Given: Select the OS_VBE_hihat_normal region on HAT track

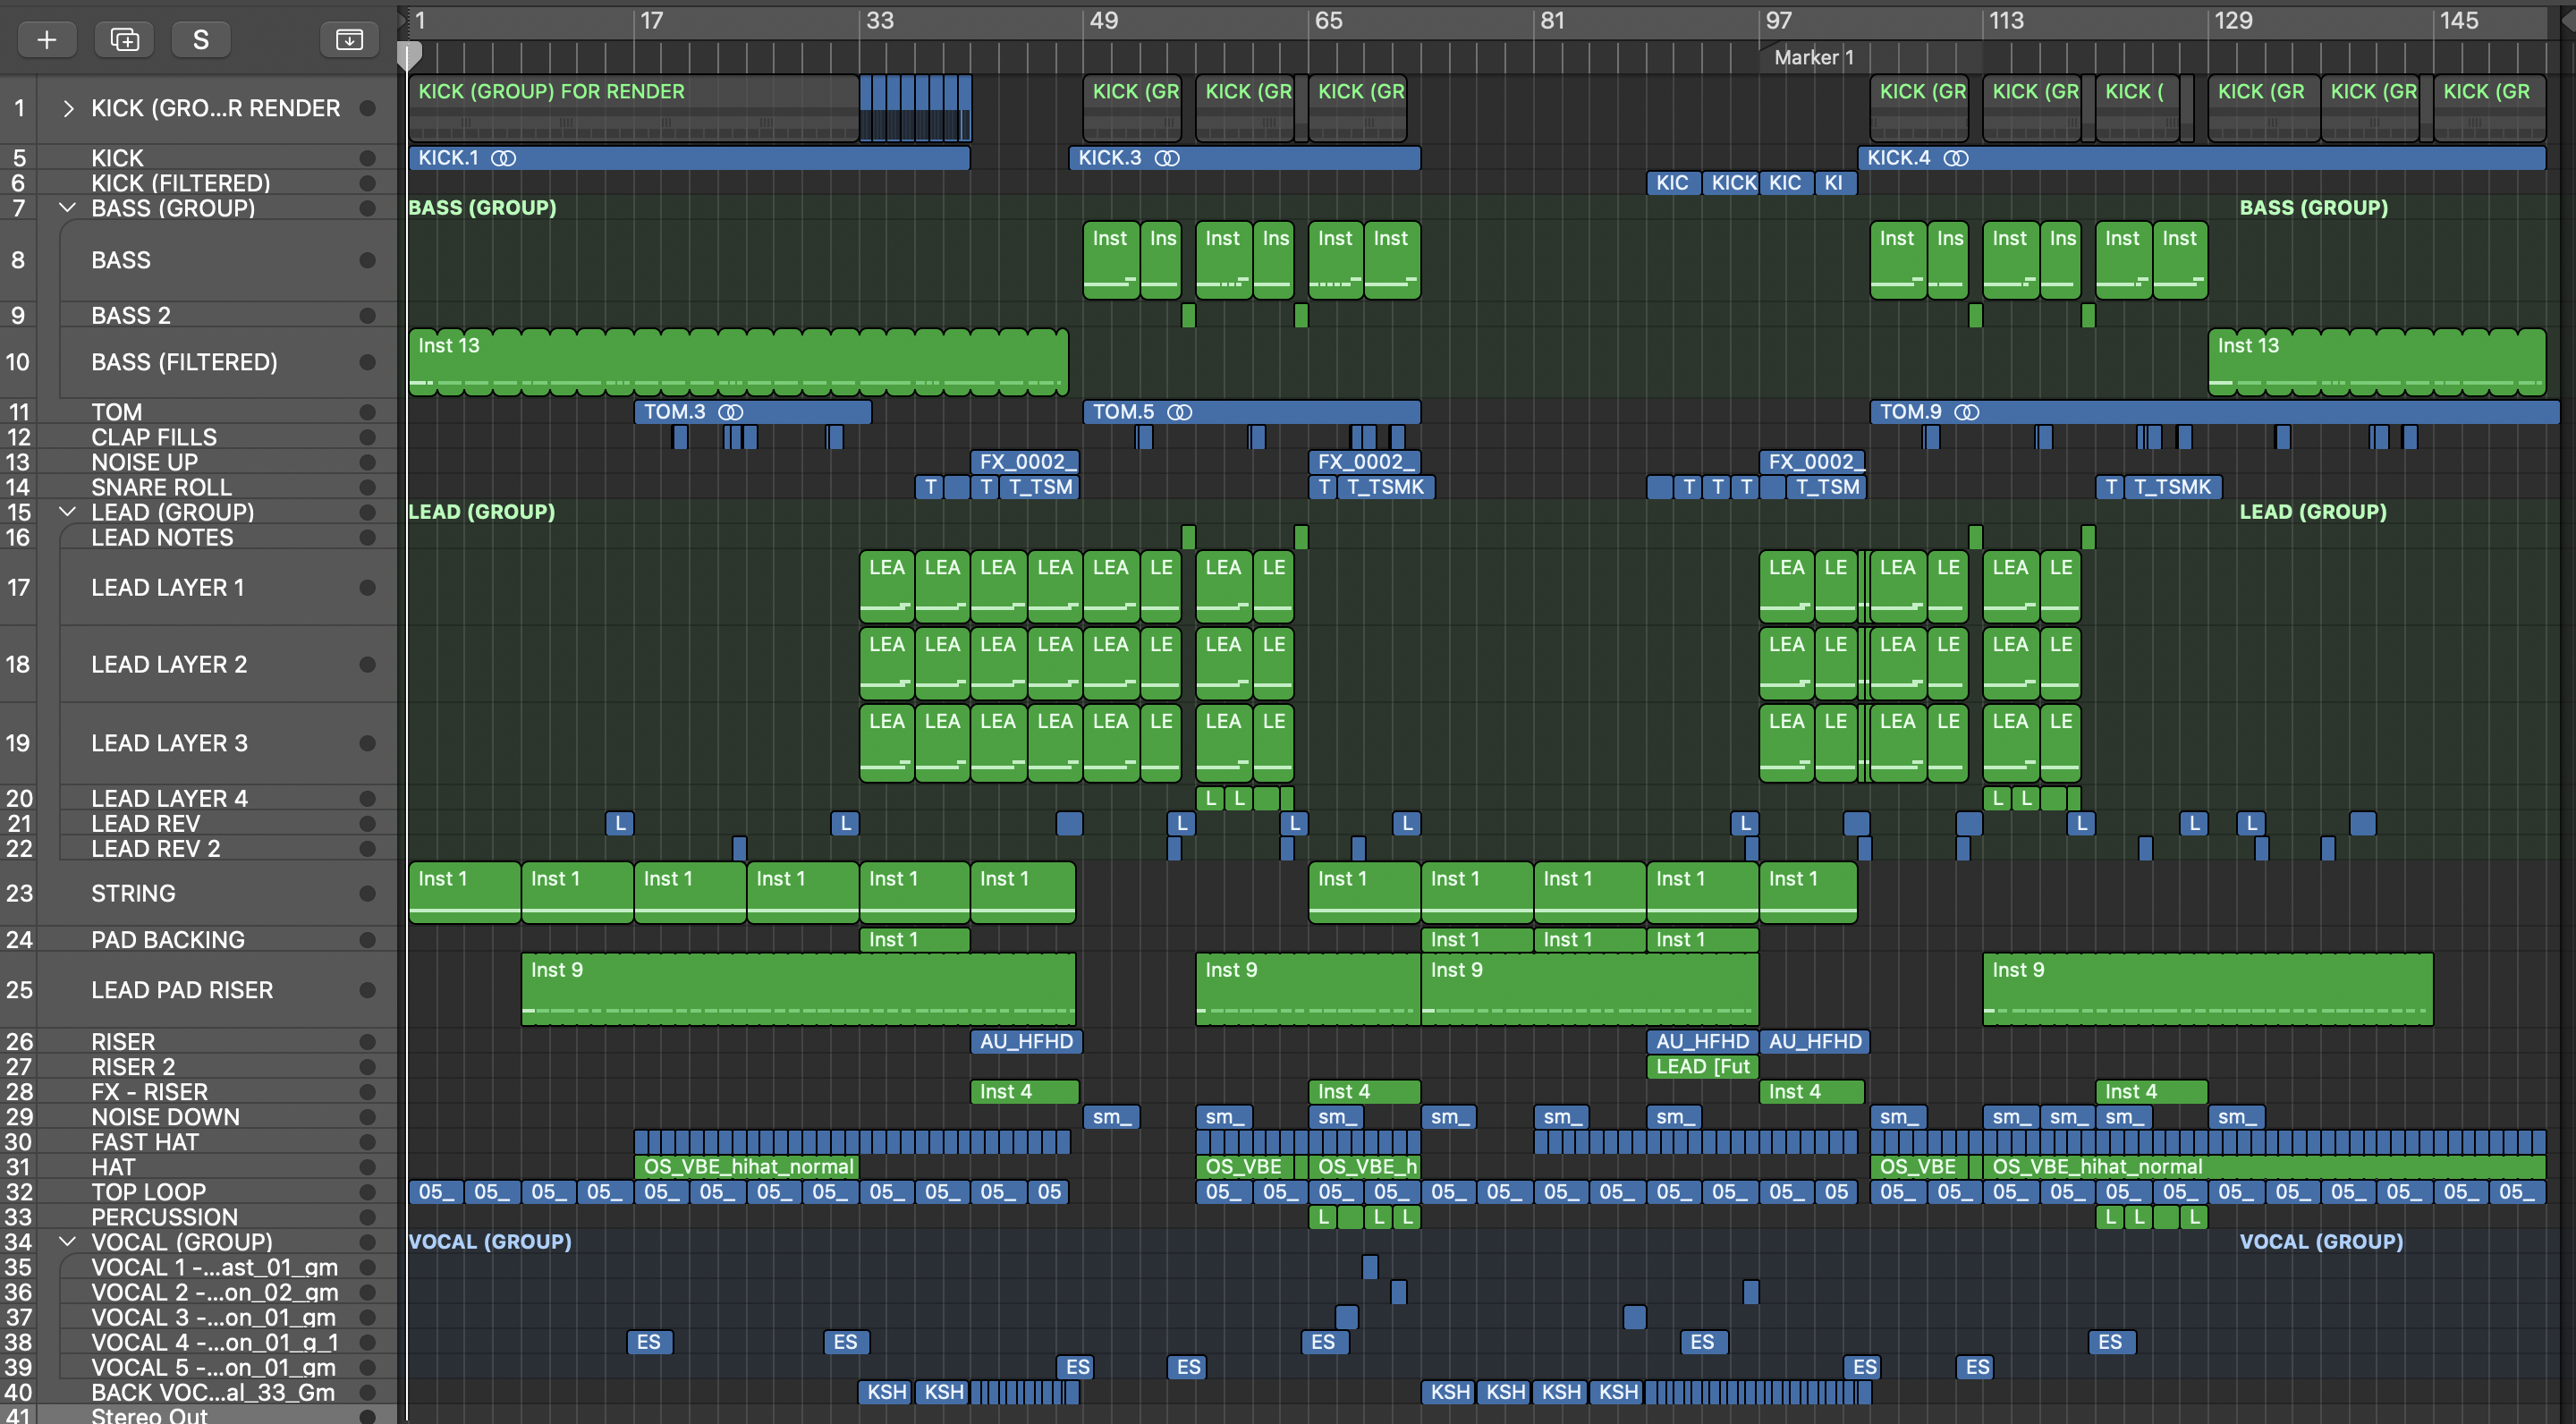Looking at the screenshot, I should 747,1167.
